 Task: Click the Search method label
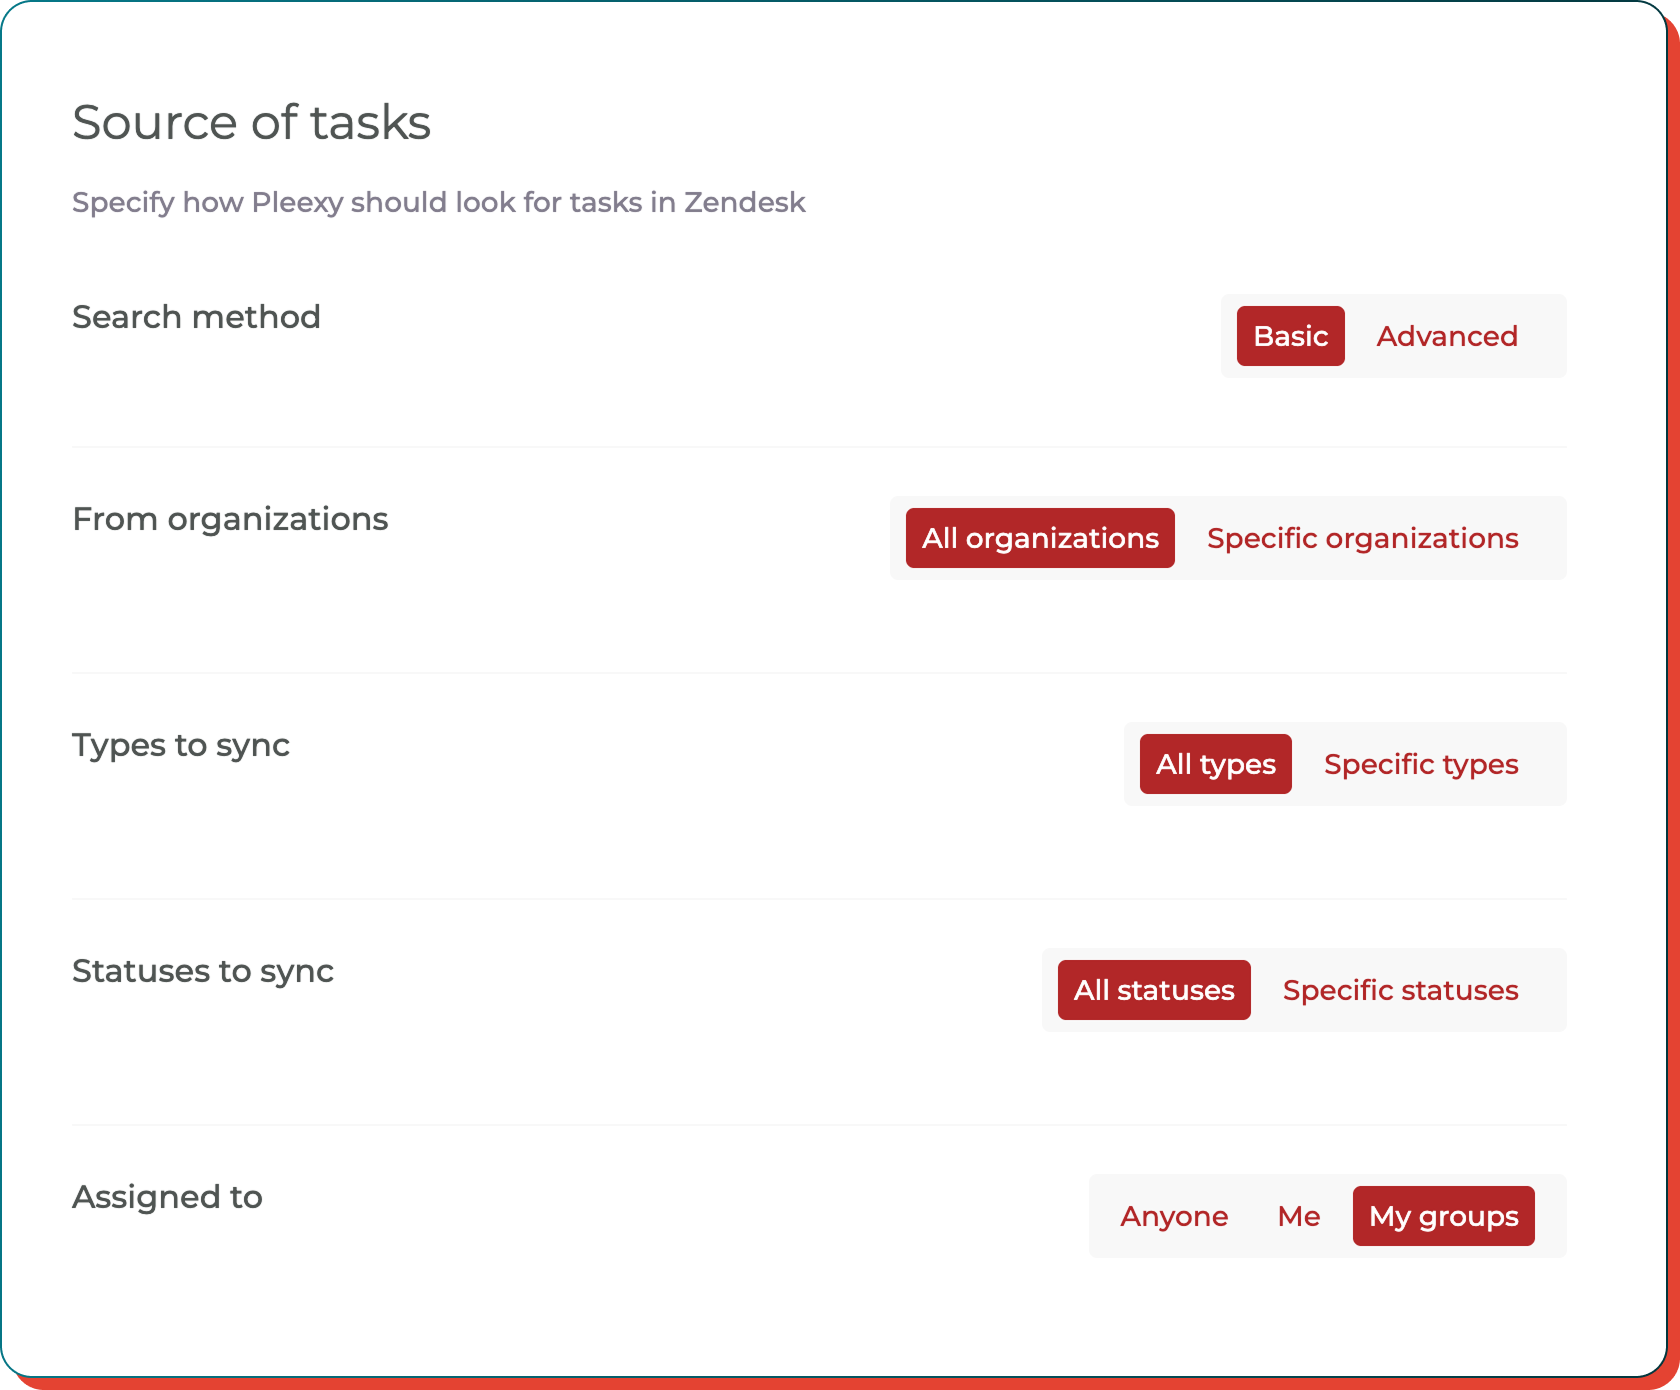(195, 317)
